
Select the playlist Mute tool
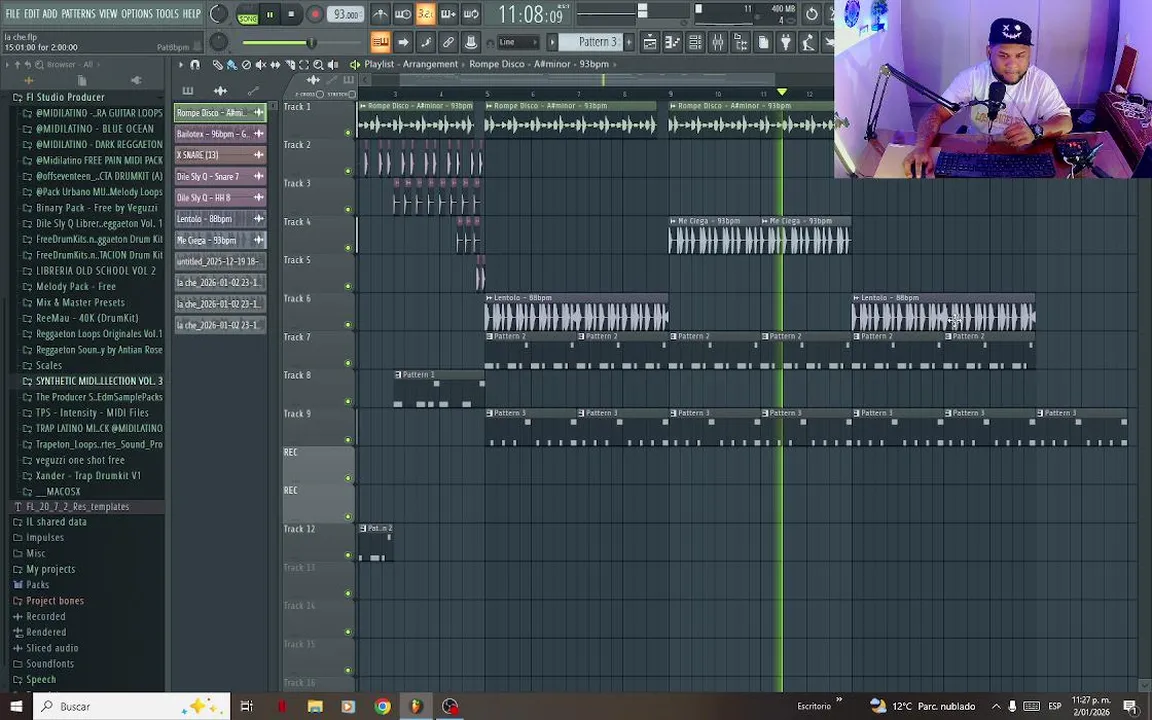(261, 65)
